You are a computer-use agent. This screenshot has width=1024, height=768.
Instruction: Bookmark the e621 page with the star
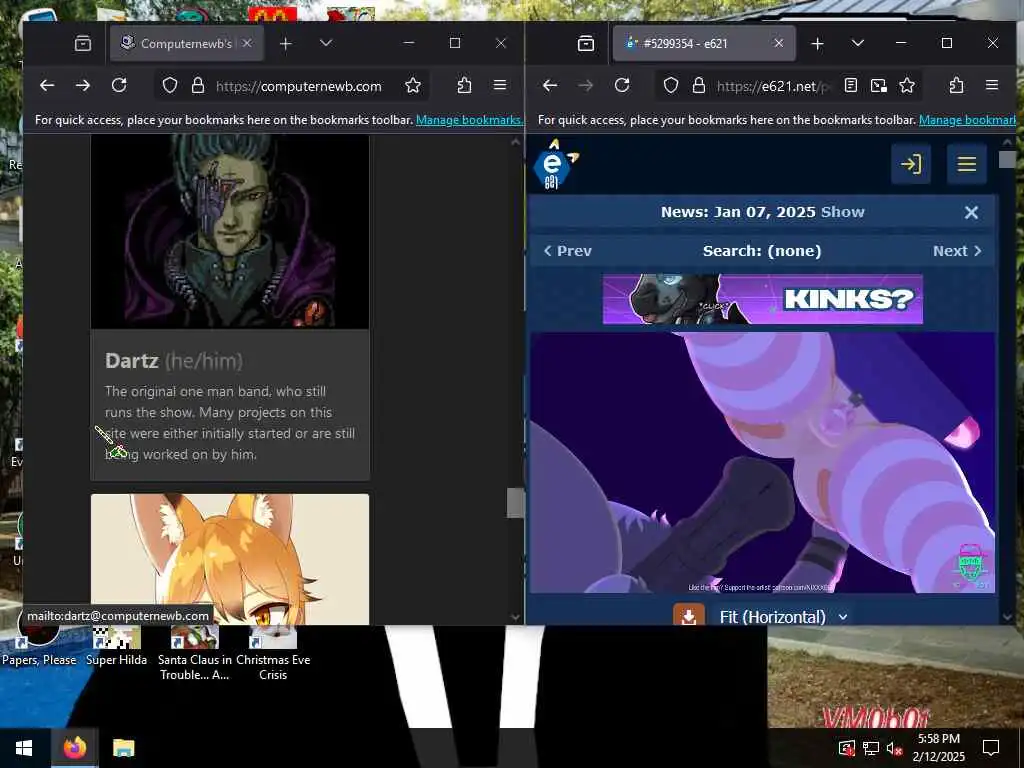point(907,86)
